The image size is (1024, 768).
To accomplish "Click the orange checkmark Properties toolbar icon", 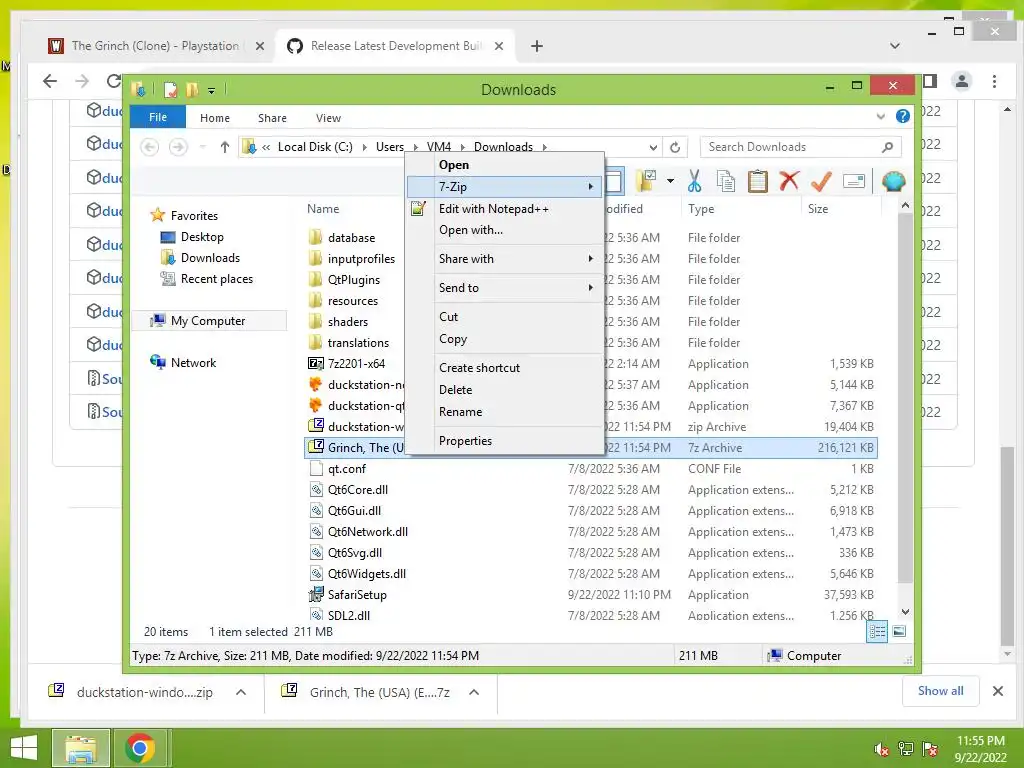I will tap(821, 181).
